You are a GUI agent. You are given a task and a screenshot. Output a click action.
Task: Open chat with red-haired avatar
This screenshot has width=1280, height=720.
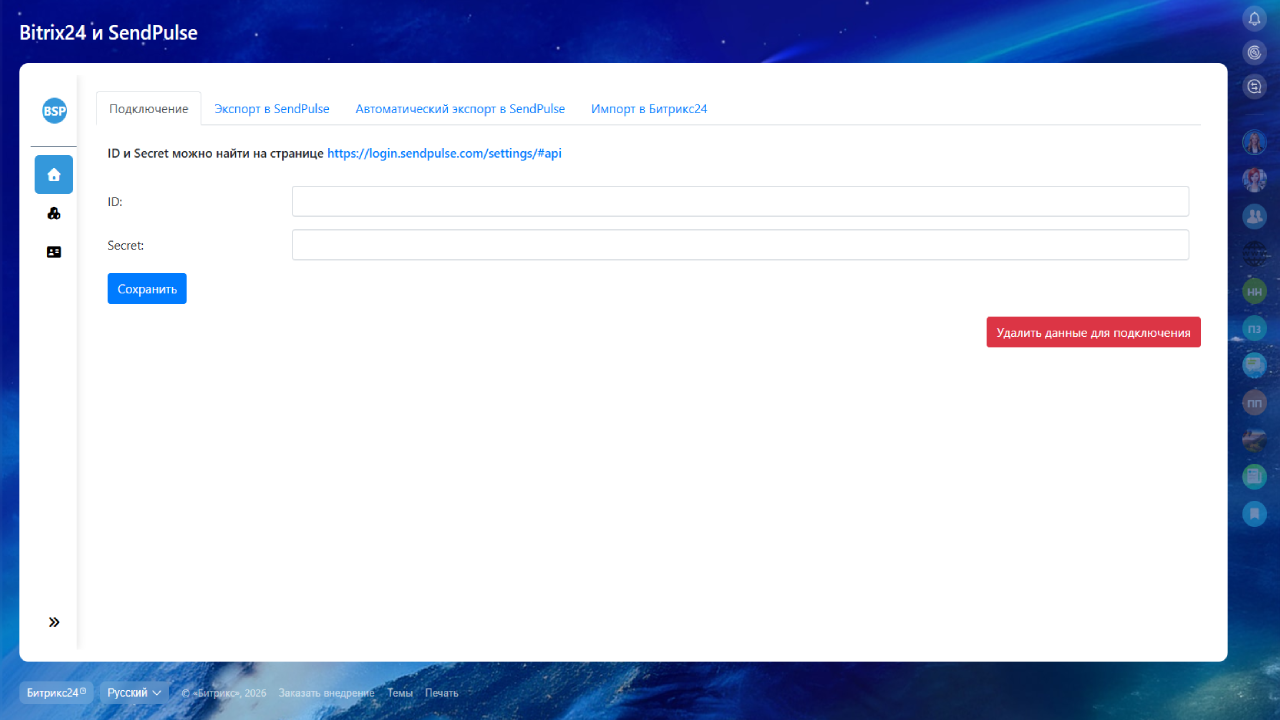pyautogui.click(x=1254, y=180)
